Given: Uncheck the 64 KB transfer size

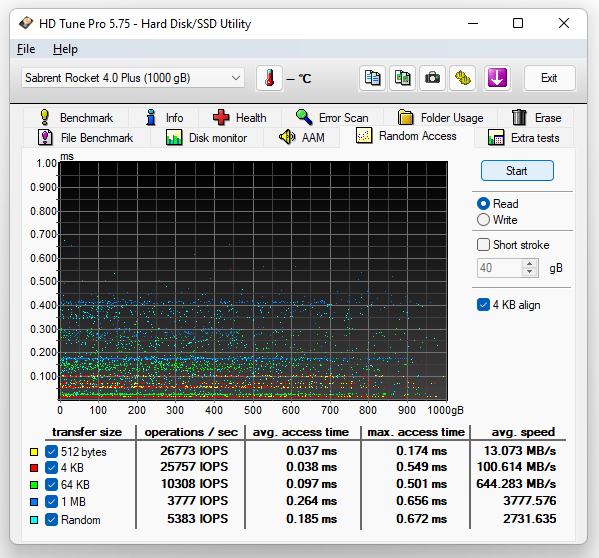Looking at the screenshot, I should click(51, 484).
